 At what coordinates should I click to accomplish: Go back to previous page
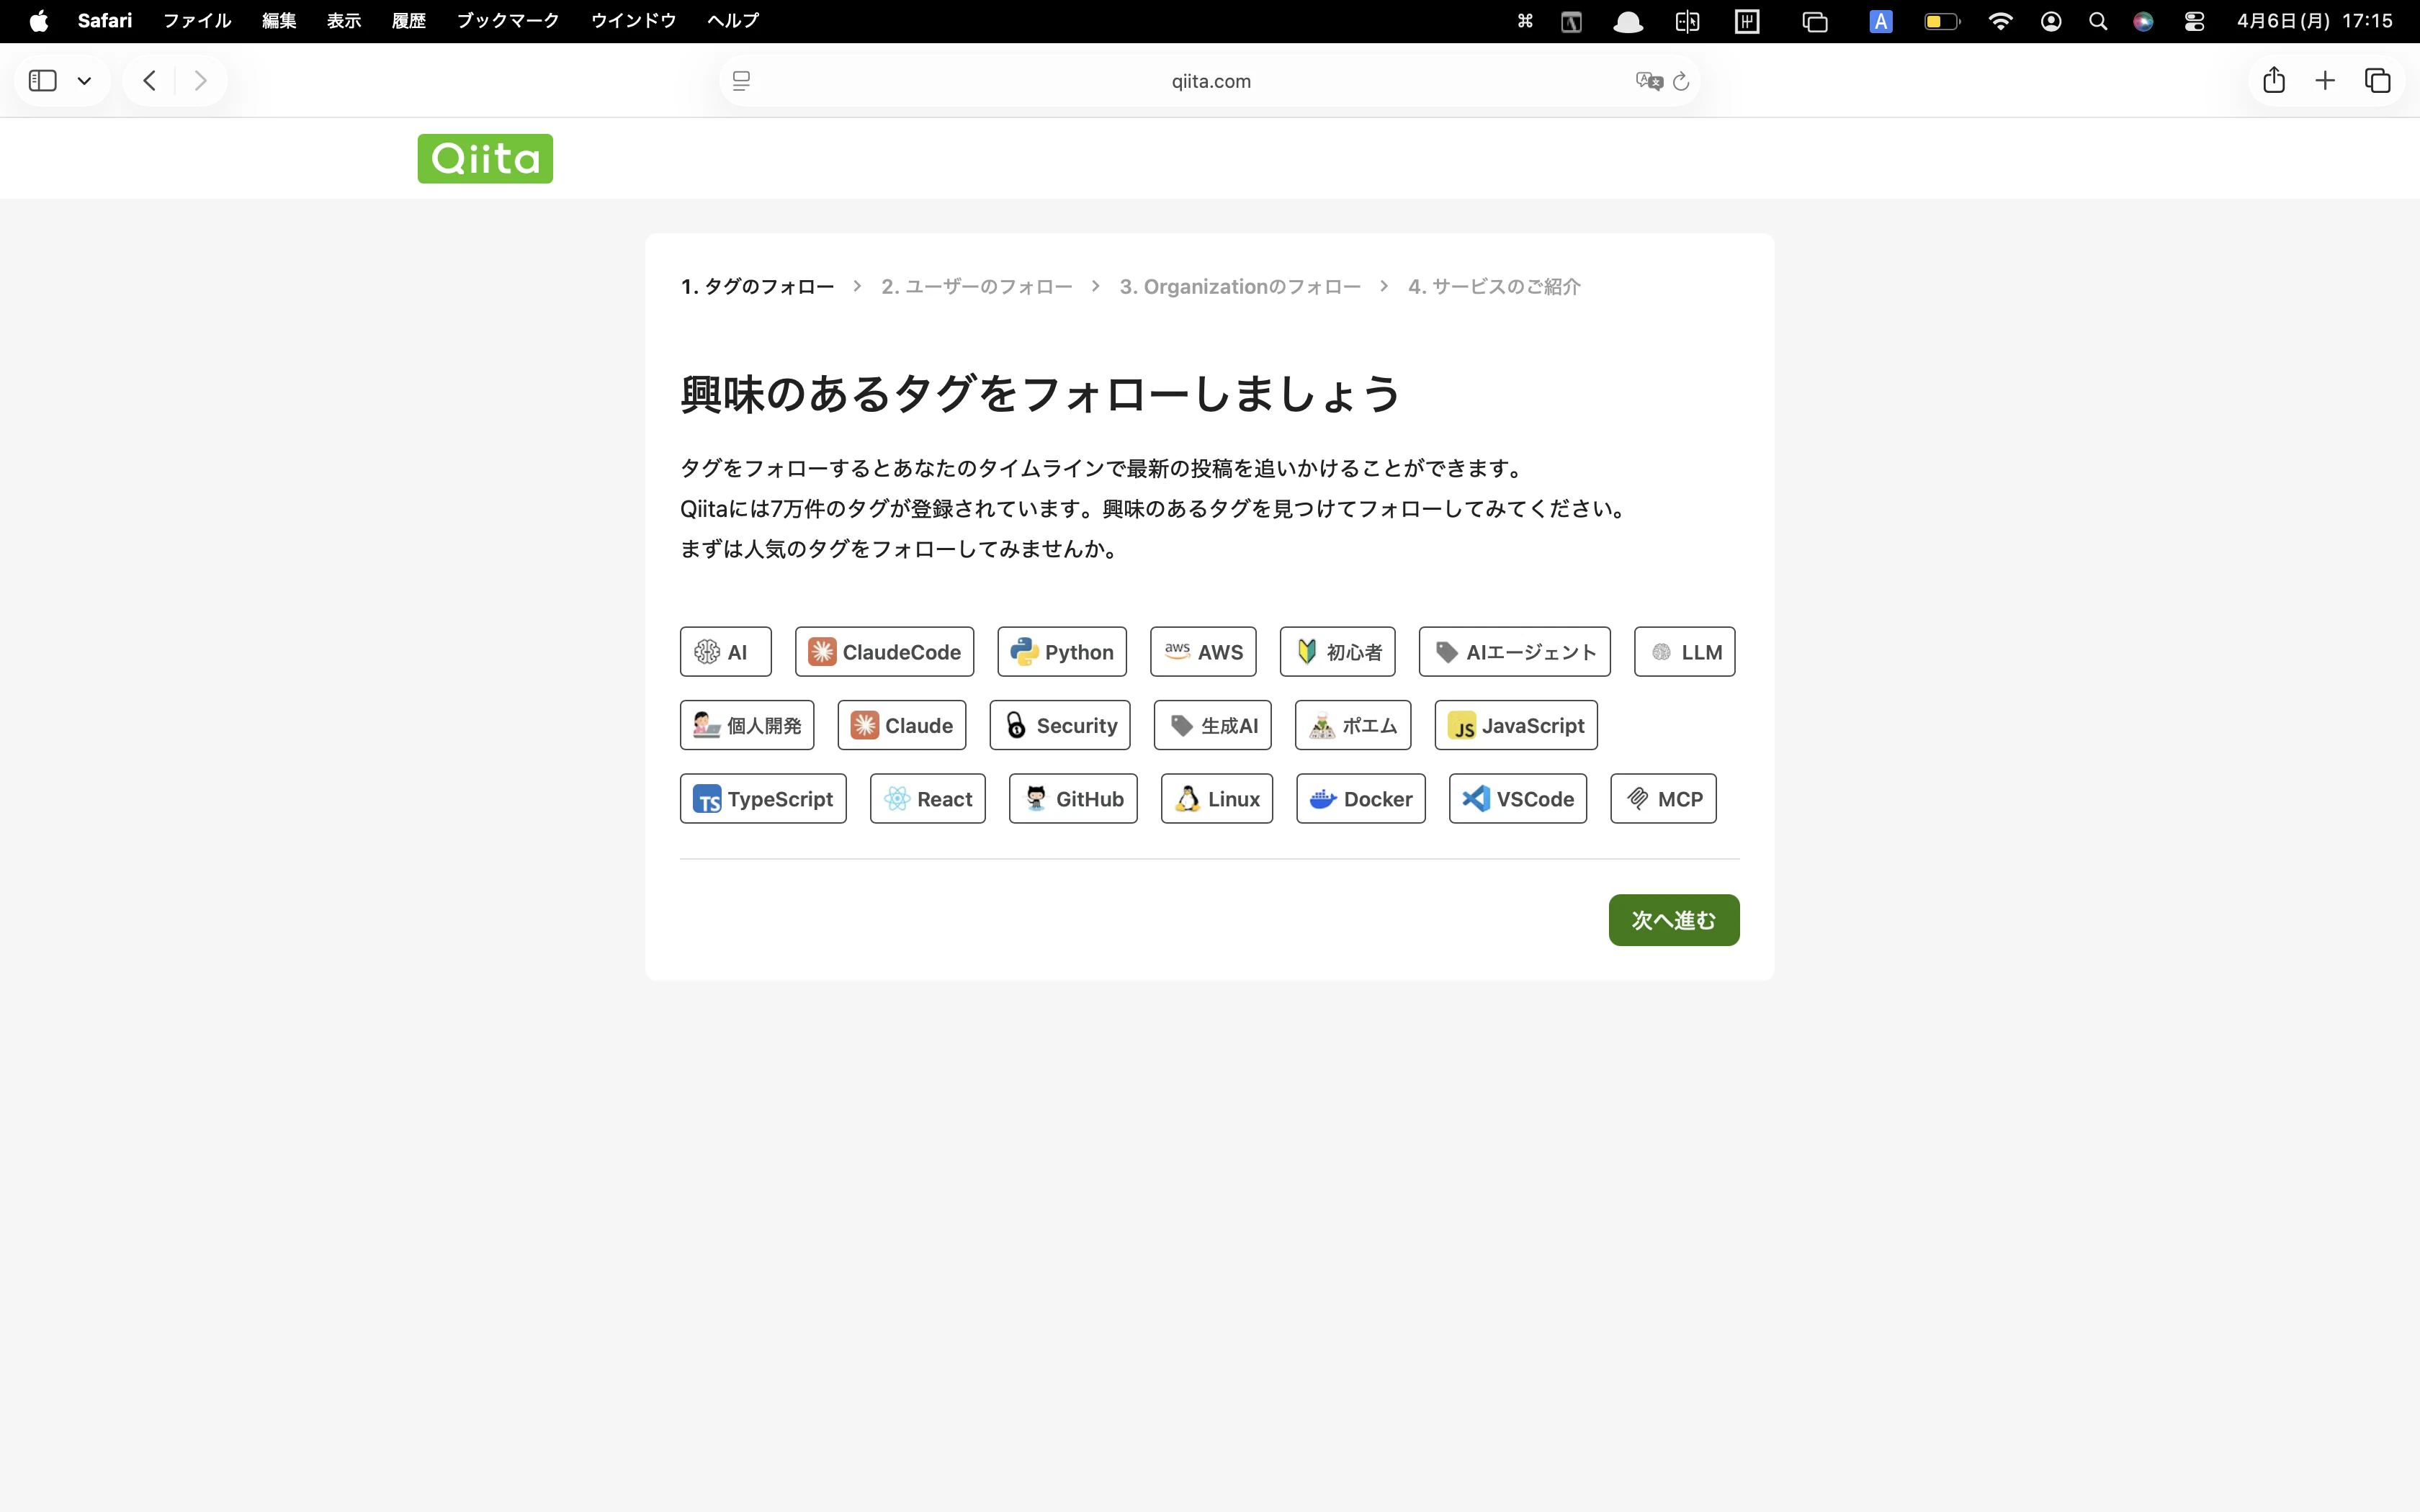[x=150, y=81]
